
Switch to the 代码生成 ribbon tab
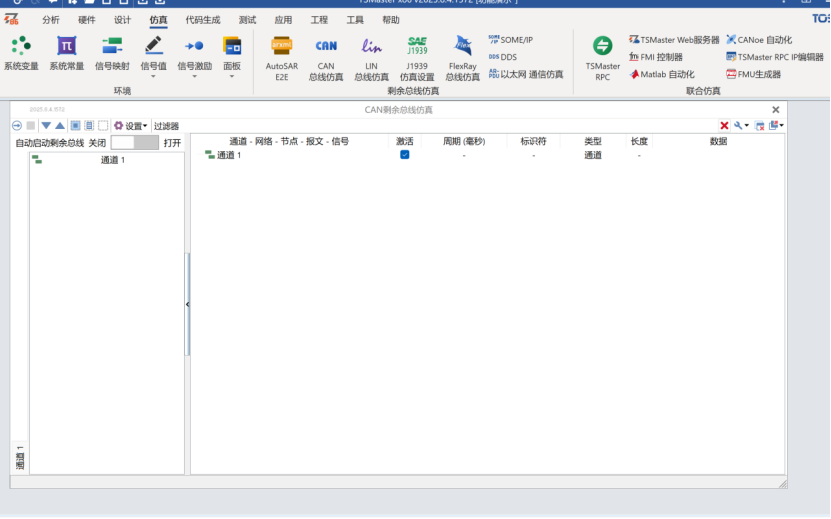tap(203, 20)
